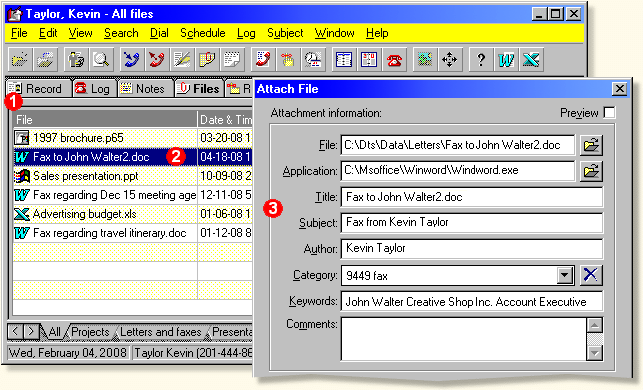
Task: Switch to the Notes tab
Action: pos(145,89)
